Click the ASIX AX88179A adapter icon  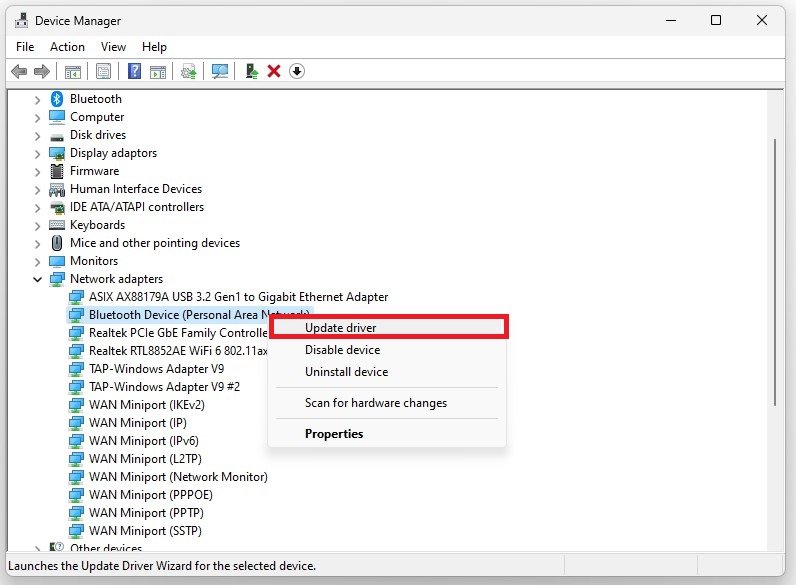click(76, 297)
